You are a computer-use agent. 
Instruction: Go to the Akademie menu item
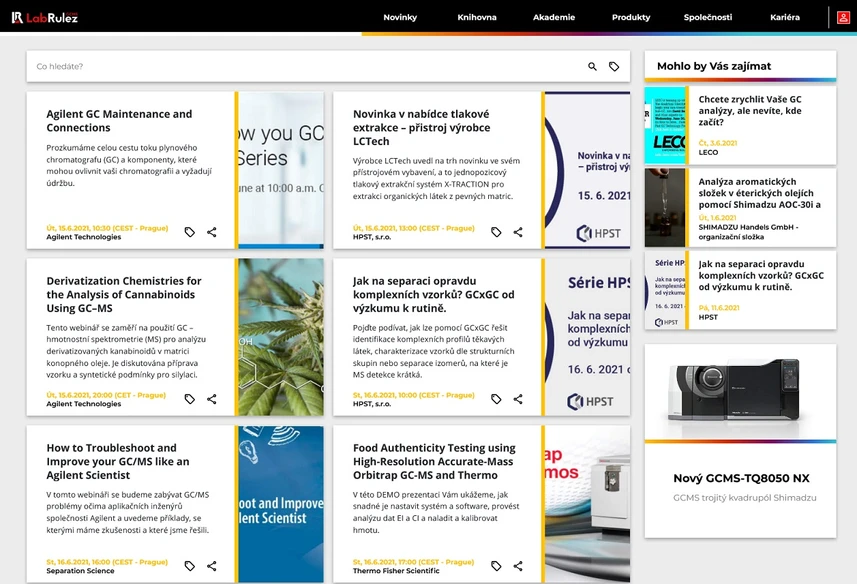tap(554, 17)
